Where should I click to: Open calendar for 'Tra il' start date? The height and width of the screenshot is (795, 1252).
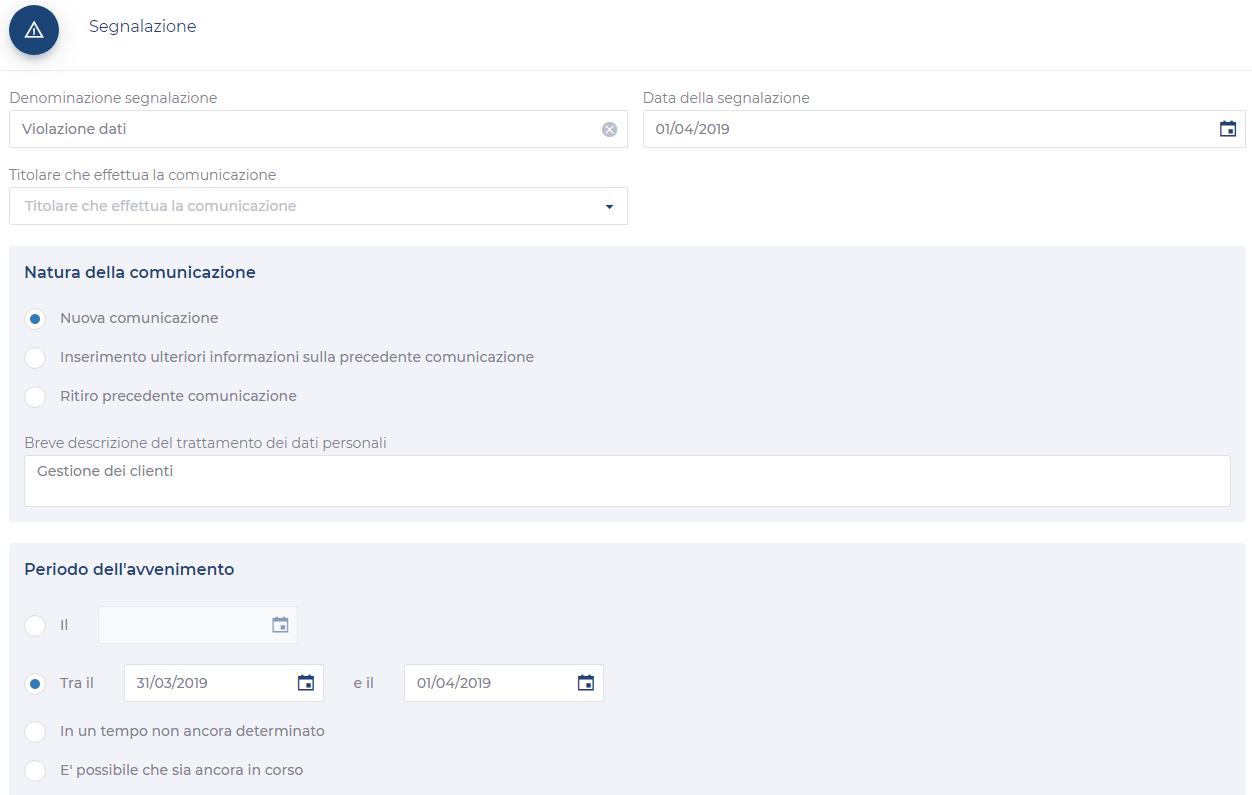306,683
